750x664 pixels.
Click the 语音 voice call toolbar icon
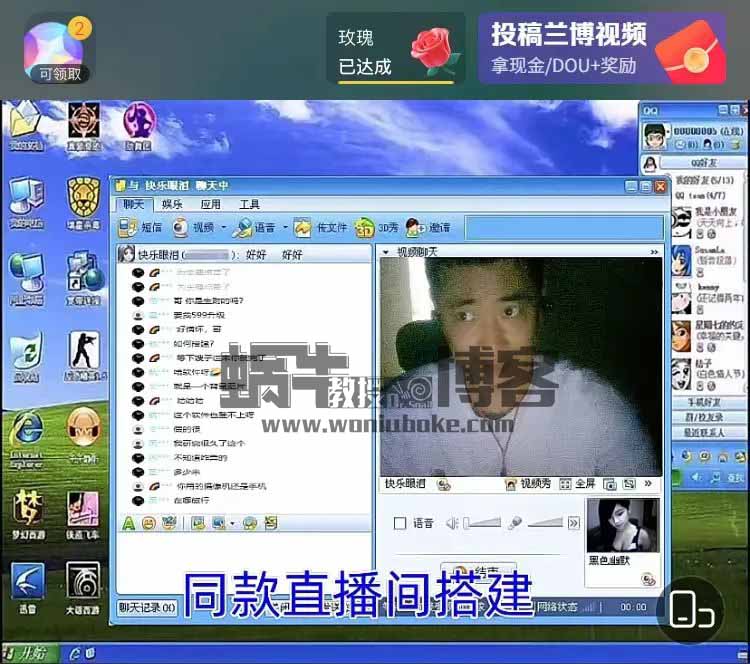(x=242, y=228)
